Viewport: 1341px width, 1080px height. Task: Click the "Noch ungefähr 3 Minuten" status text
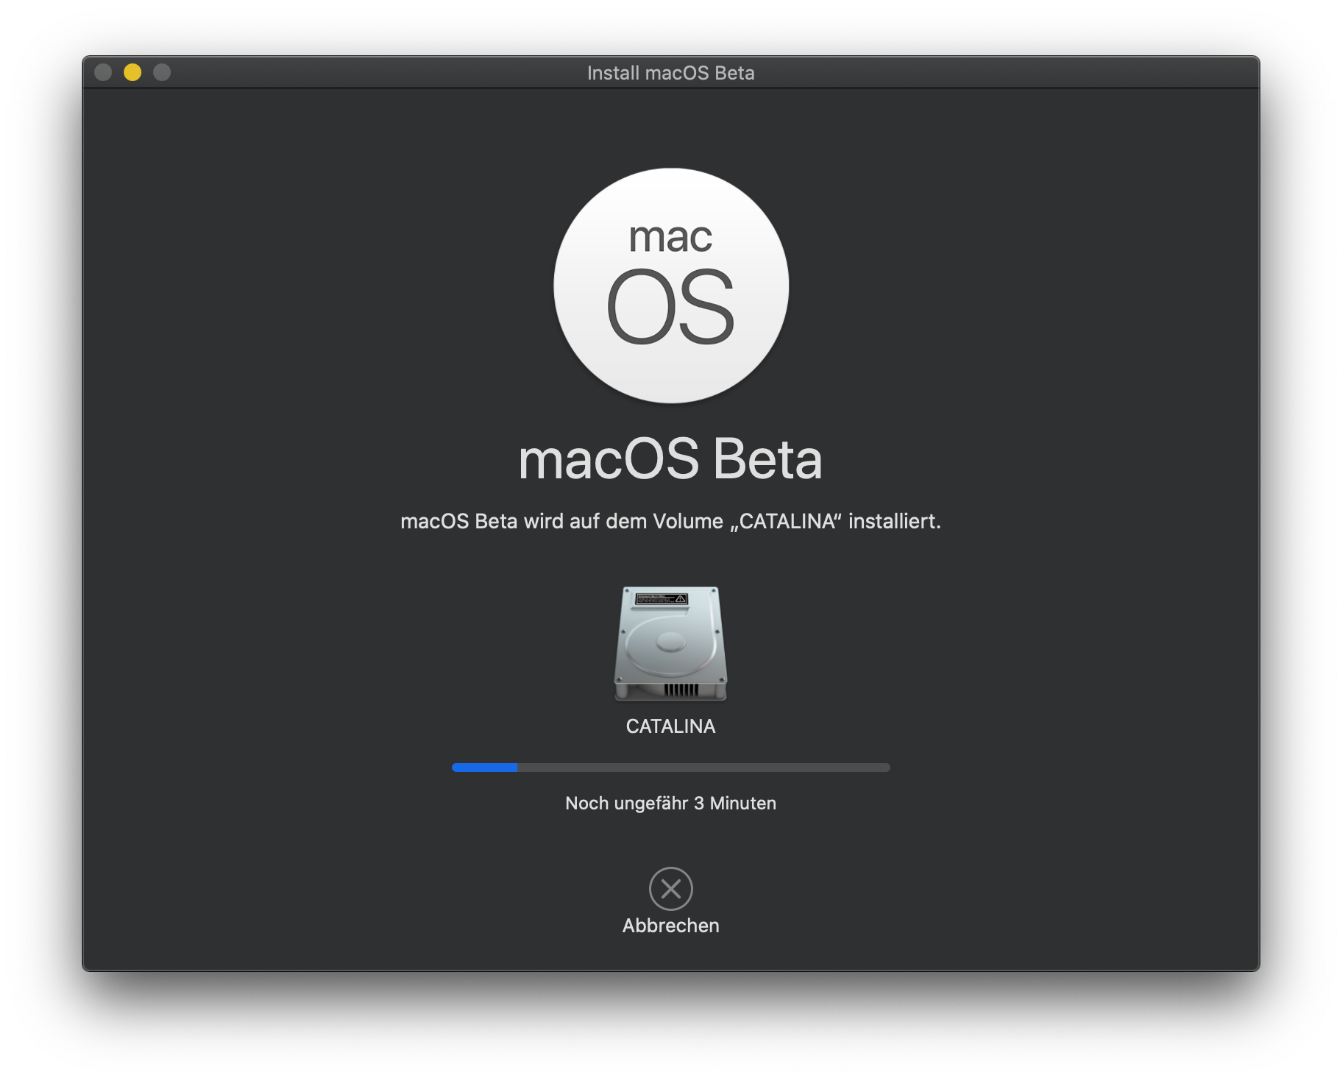[x=670, y=803]
